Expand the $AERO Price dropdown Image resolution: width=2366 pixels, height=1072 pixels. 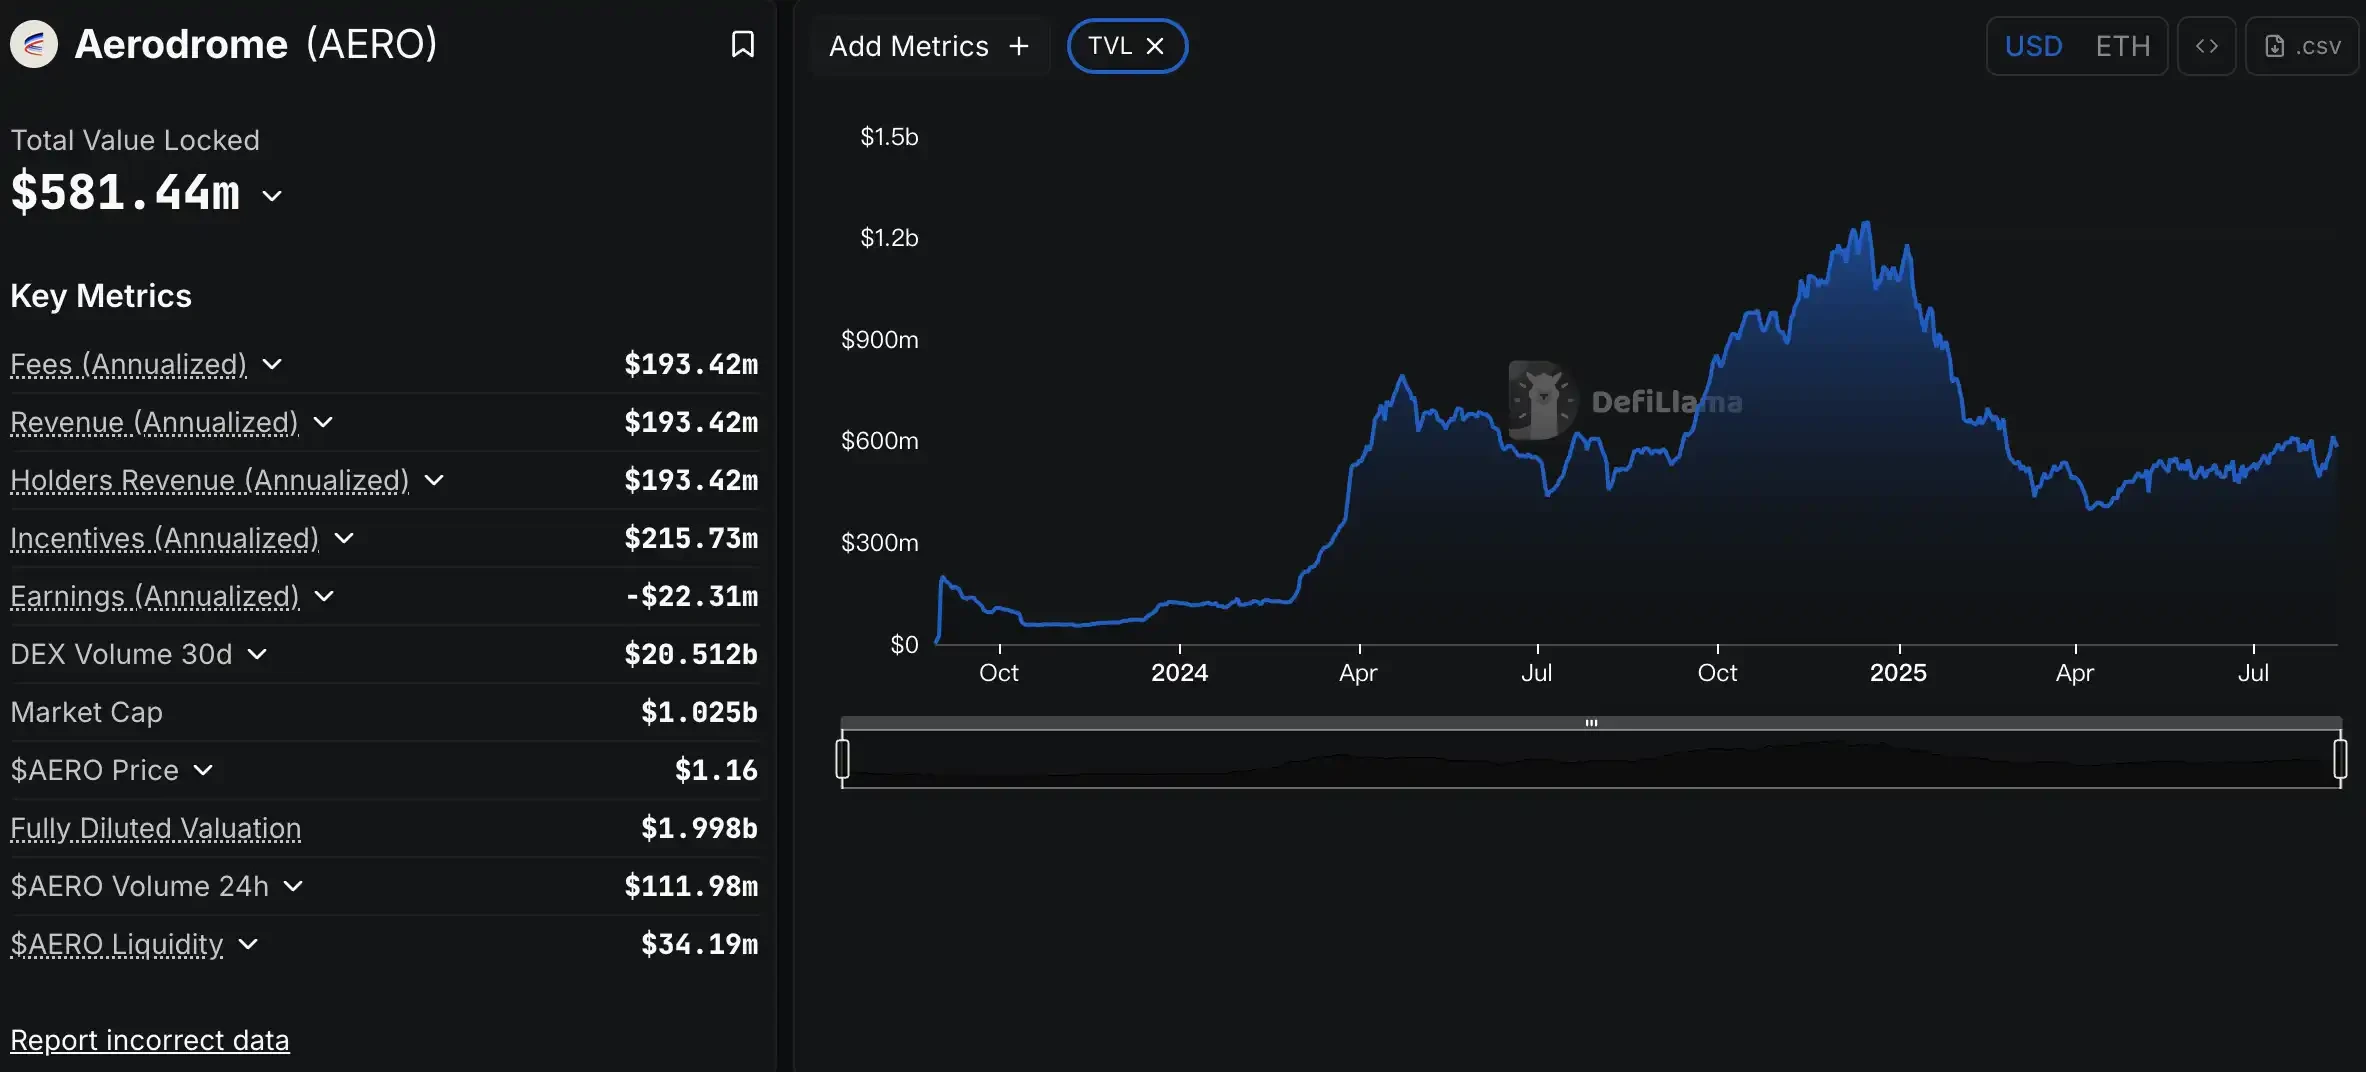[x=204, y=770]
